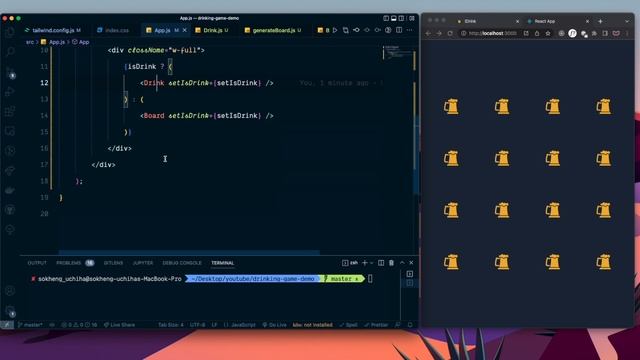Open the Extensions view in the activity bar
Image resolution: width=640 pixels, height=360 pixels.
pyautogui.click(x=10, y=111)
